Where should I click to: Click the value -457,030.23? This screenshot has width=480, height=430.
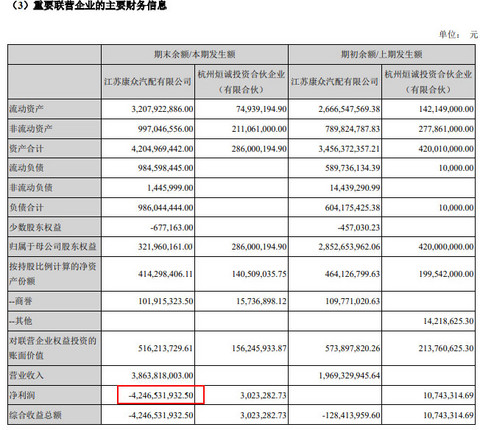[x=359, y=227]
